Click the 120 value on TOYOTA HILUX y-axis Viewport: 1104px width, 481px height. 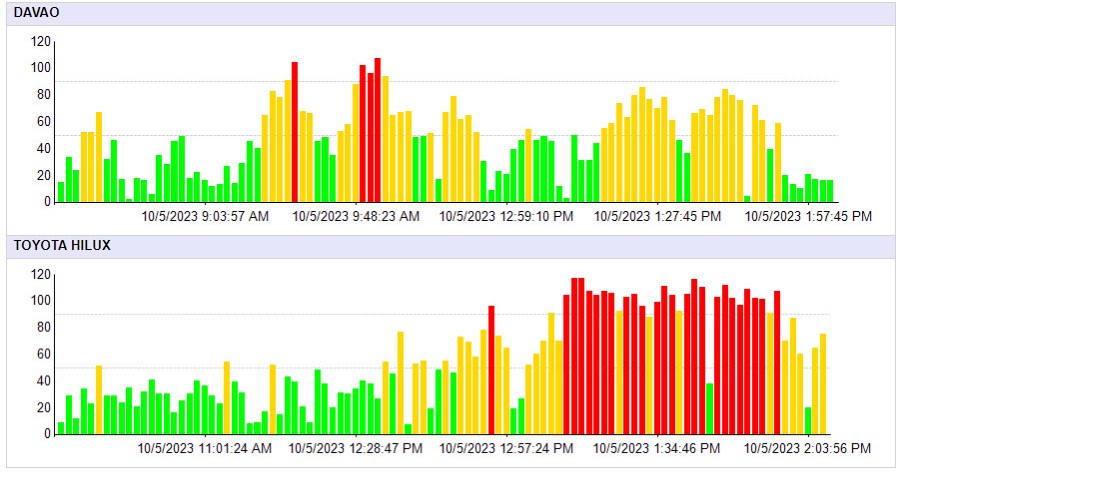pos(42,275)
